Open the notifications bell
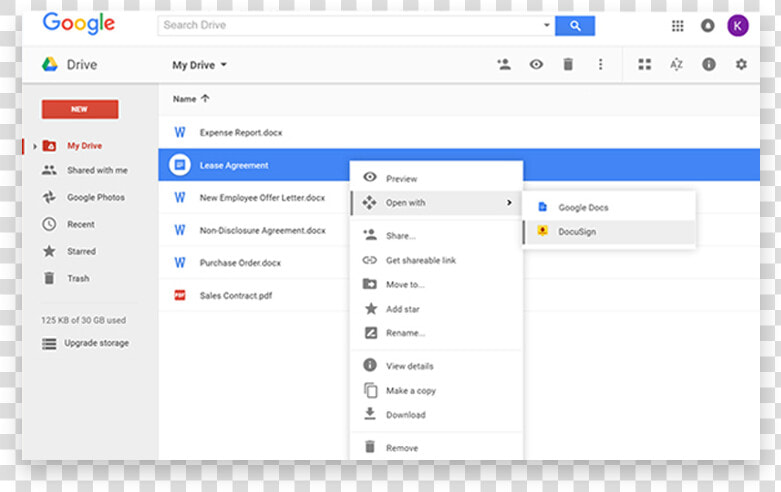Viewport: 781px width, 492px height. 707,25
